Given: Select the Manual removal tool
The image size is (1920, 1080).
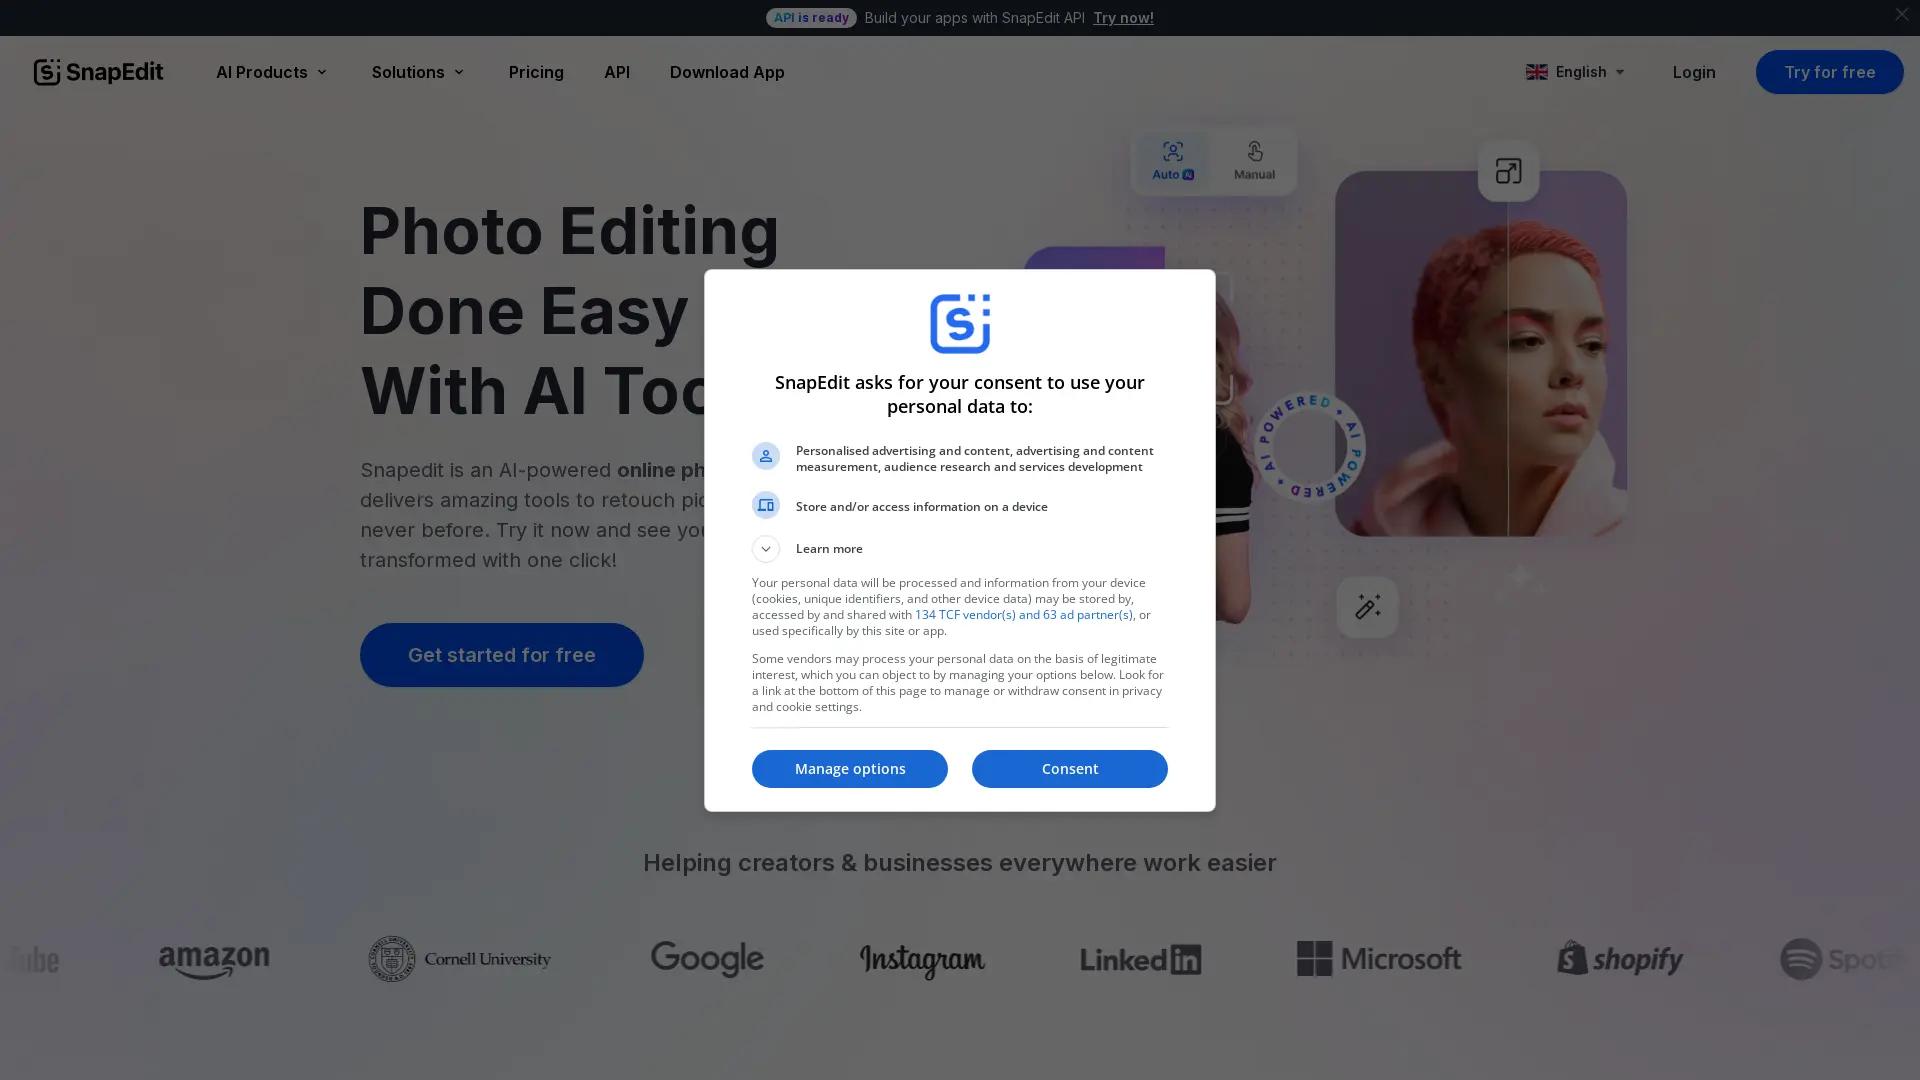Looking at the screenshot, I should 1253,160.
